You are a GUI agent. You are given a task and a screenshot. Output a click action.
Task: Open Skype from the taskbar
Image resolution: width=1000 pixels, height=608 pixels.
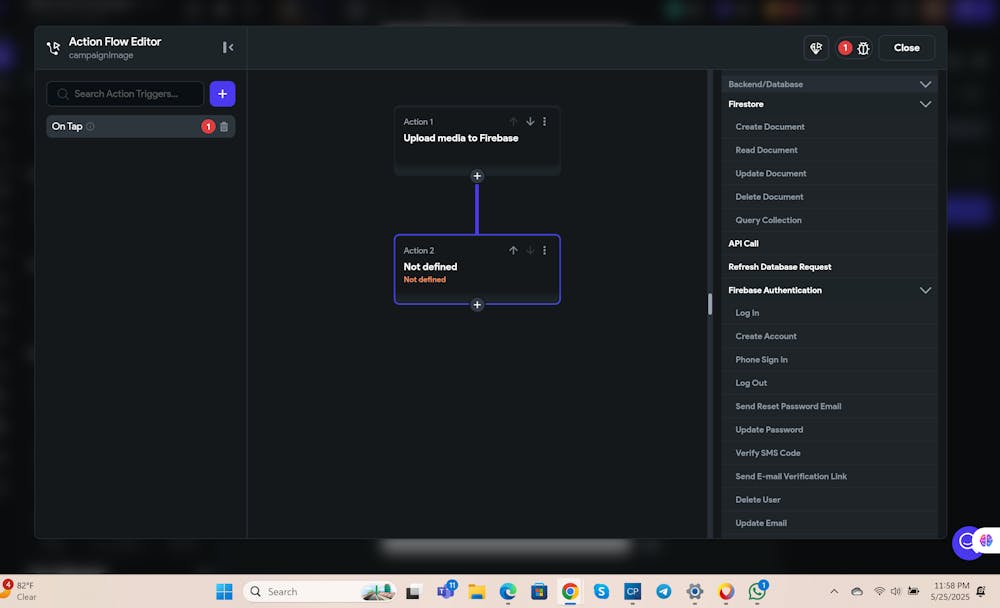pyautogui.click(x=601, y=591)
